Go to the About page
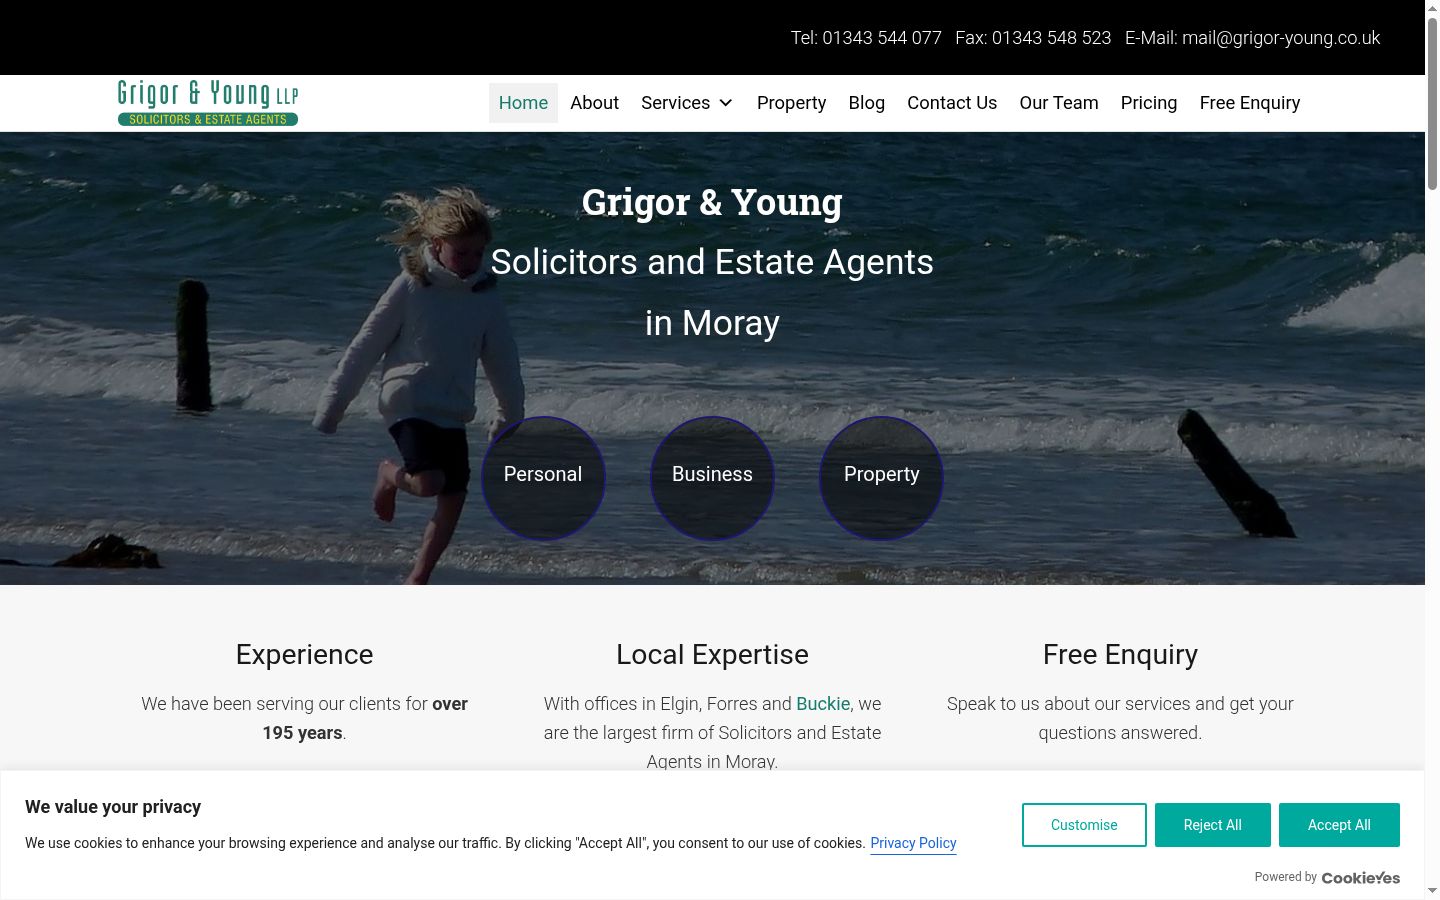The height and width of the screenshot is (900, 1440). (594, 103)
